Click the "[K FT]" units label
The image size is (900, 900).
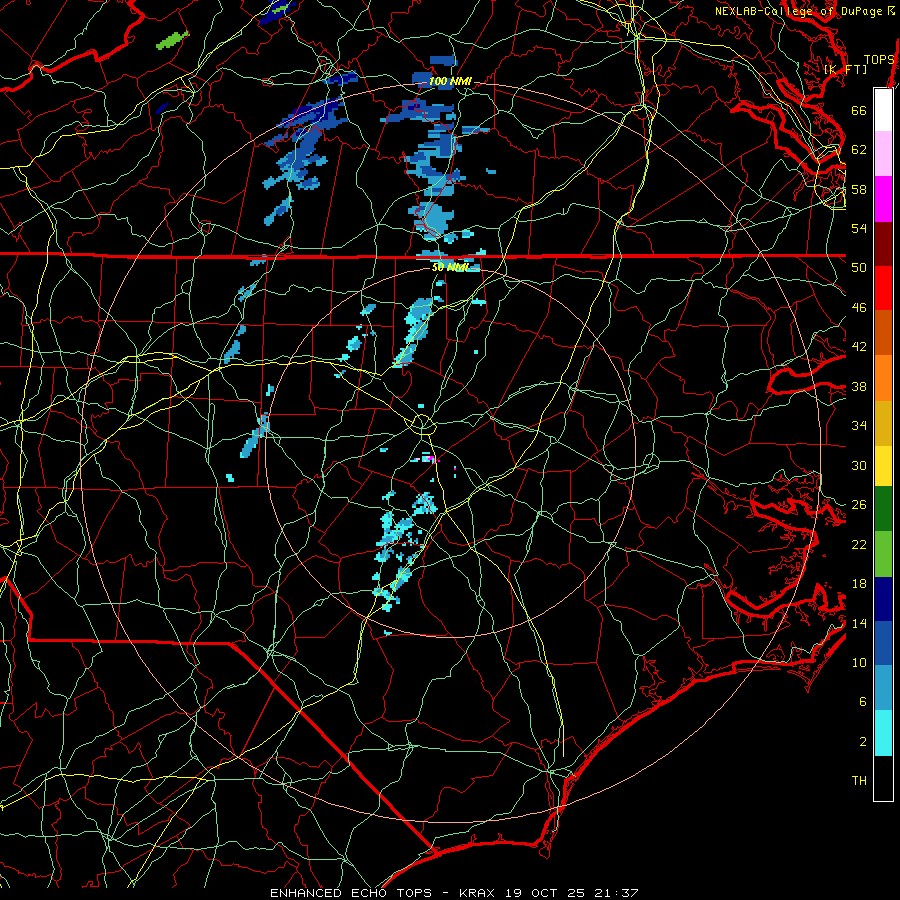845,69
